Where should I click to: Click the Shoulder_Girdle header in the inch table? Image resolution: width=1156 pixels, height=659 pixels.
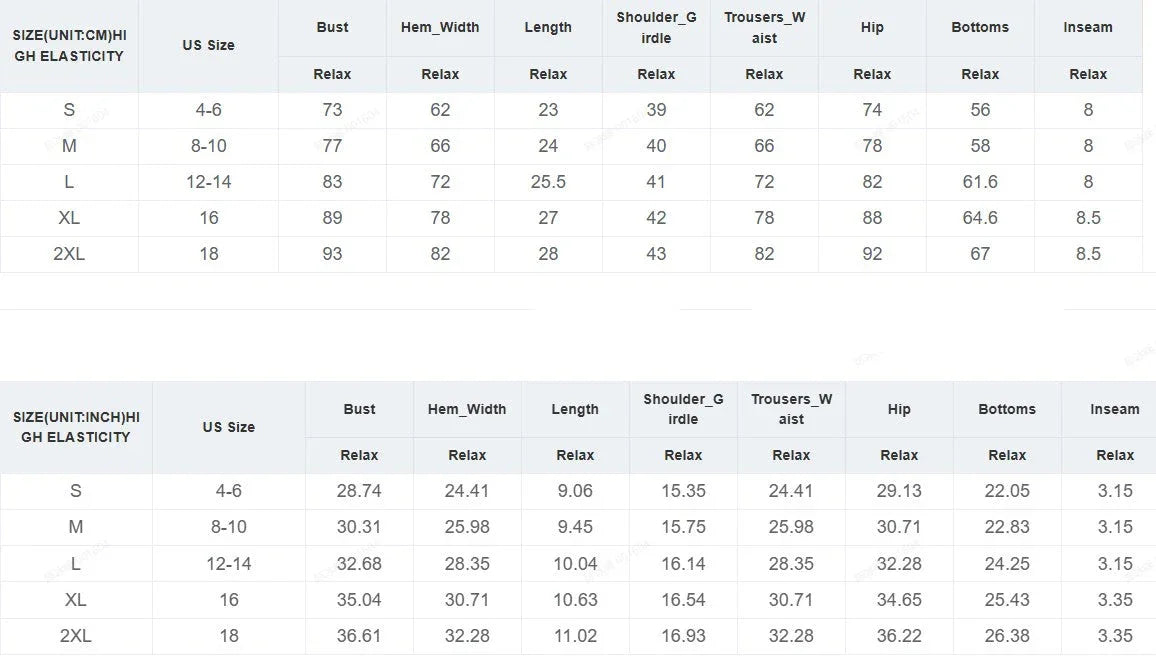pyautogui.click(x=683, y=409)
